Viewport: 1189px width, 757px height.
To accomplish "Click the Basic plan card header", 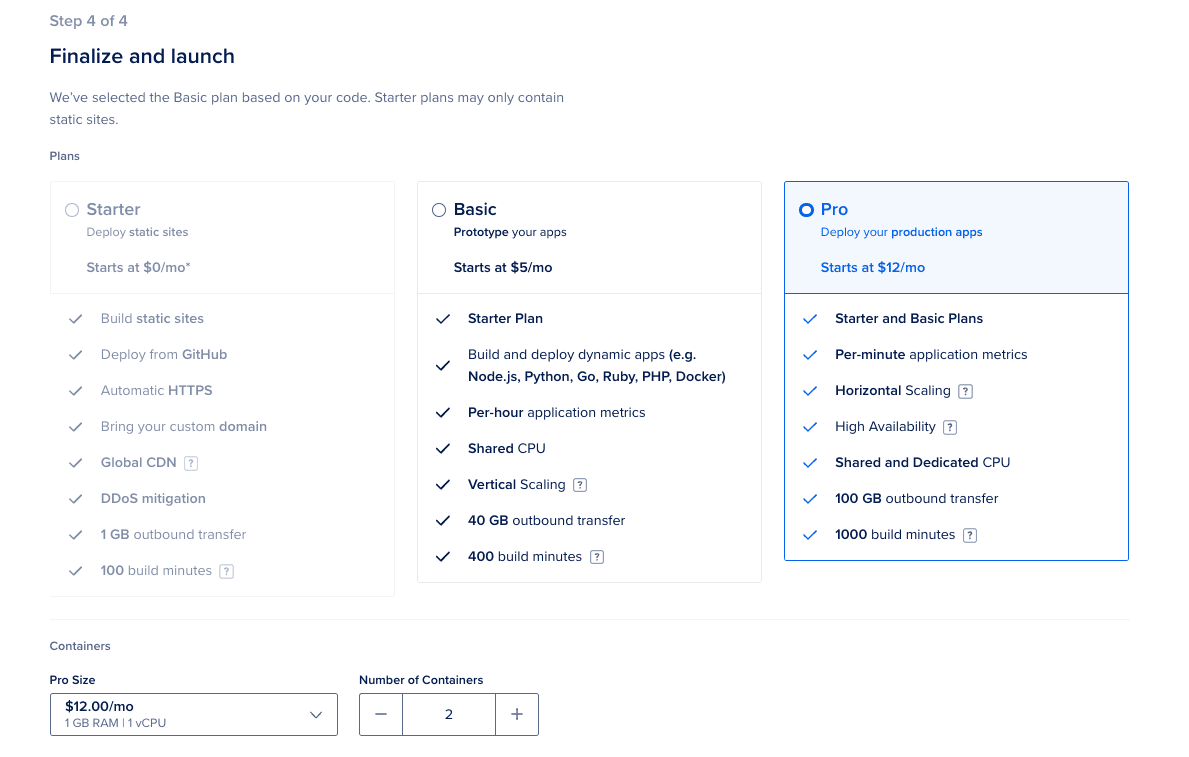I will tap(589, 237).
